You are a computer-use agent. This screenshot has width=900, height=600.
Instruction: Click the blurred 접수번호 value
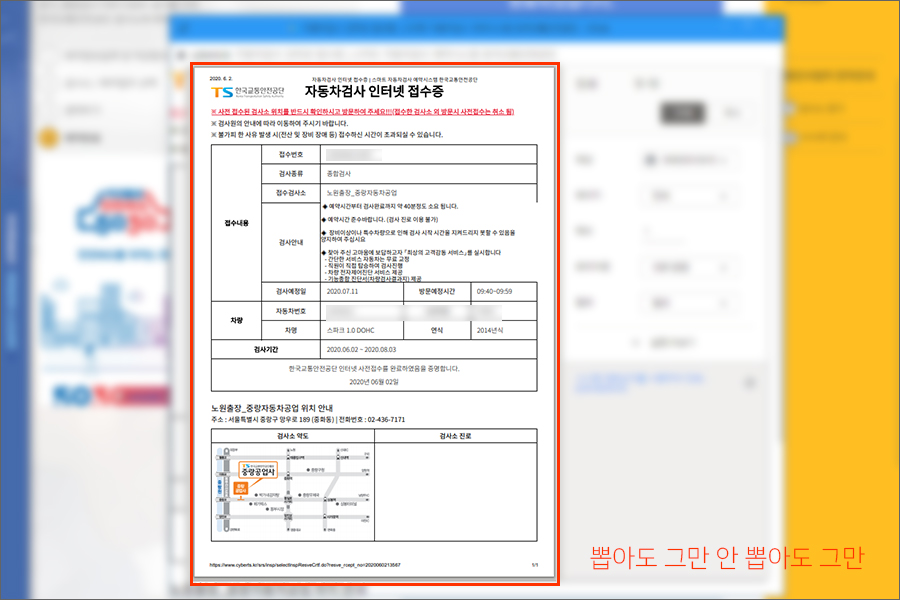click(354, 155)
